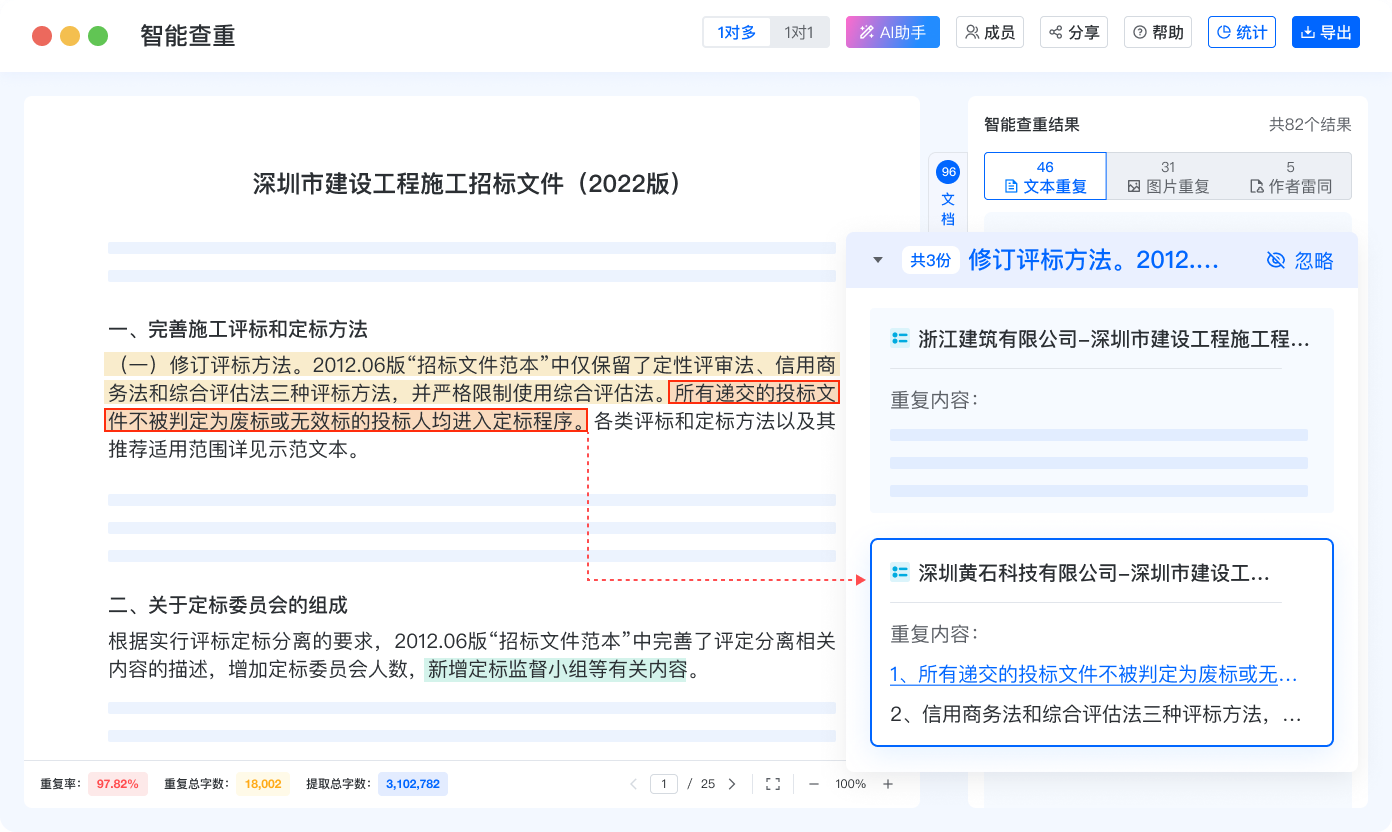Click item 2、信用商务法和综合评估法三种评标方法
The height and width of the screenshot is (832, 1392).
click(x=1096, y=715)
